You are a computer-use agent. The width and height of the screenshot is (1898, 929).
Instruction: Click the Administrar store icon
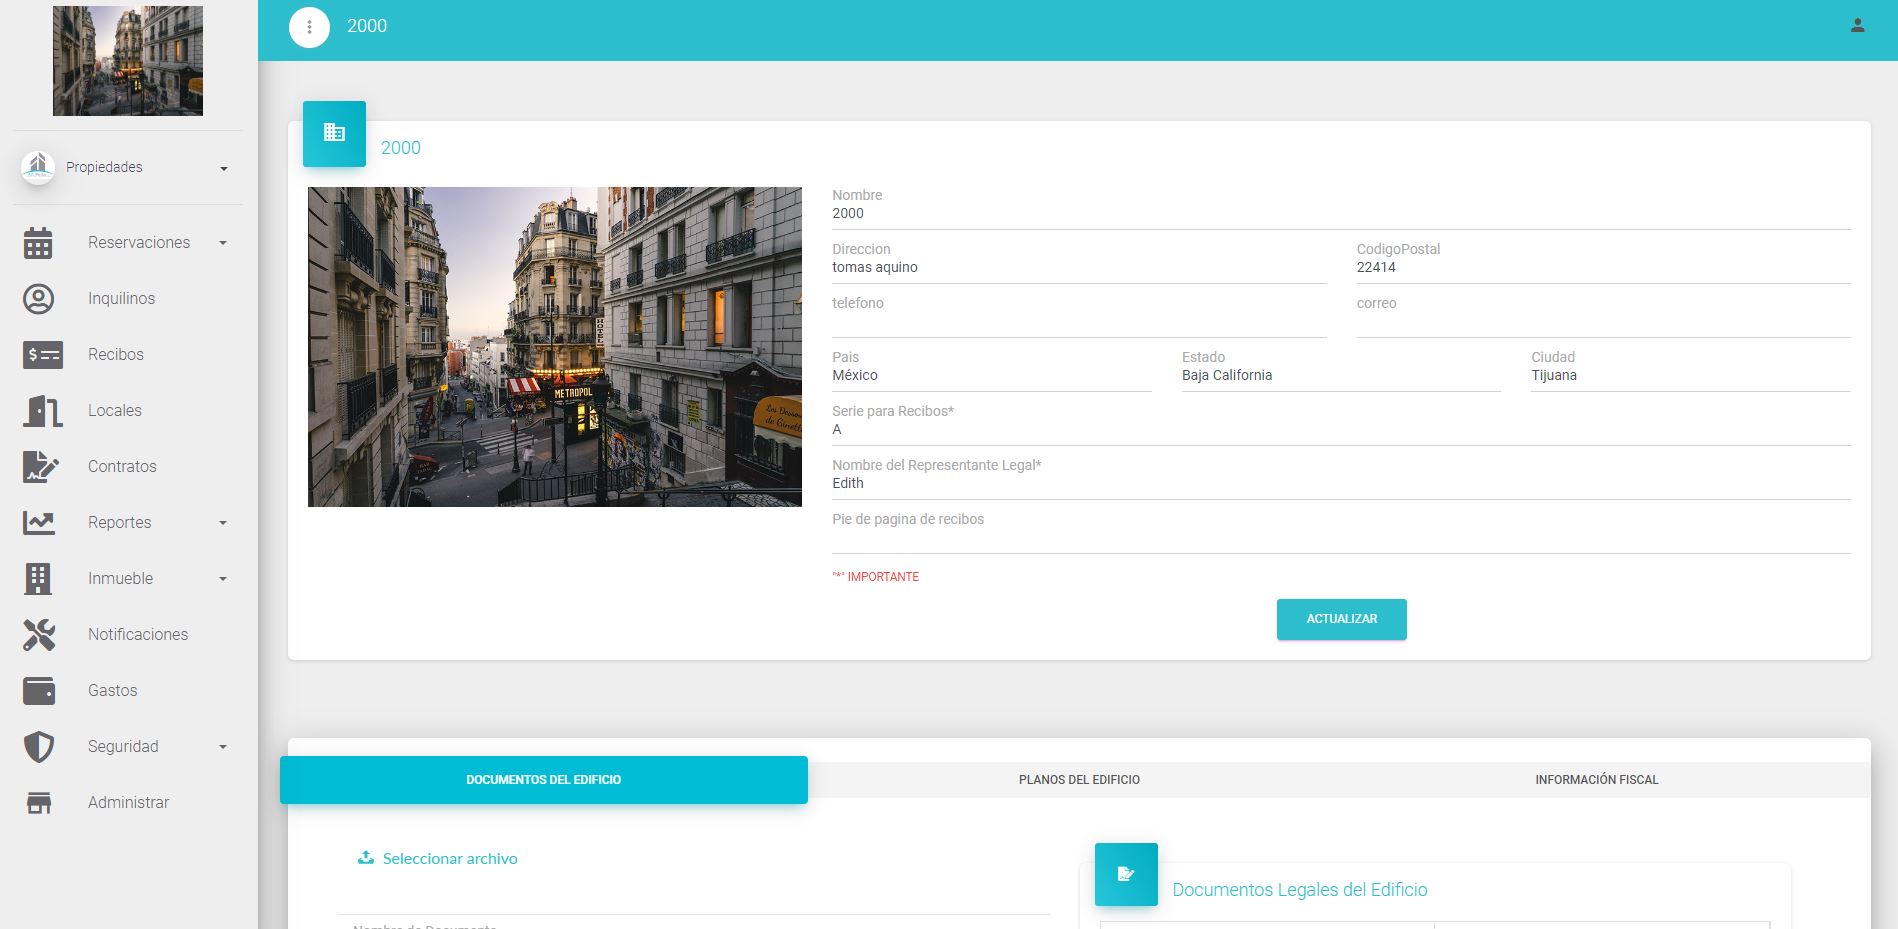[39, 803]
